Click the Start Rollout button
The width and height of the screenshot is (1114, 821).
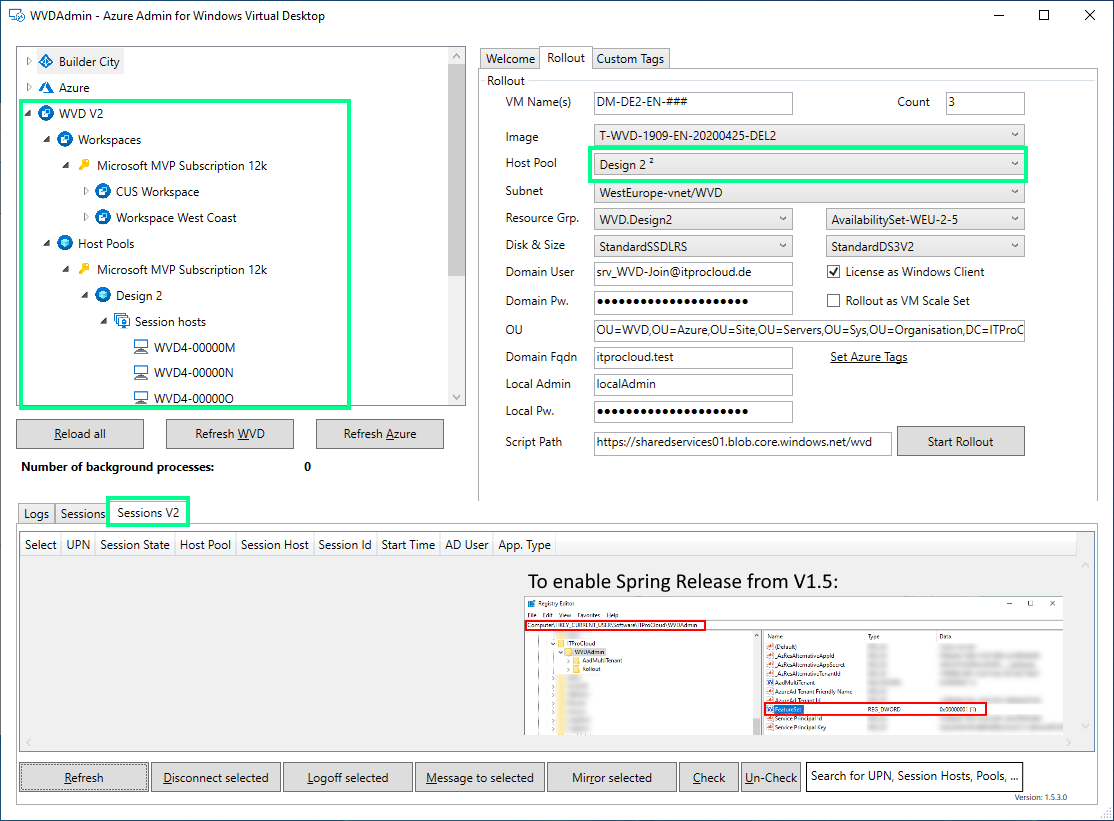pyautogui.click(x=961, y=441)
